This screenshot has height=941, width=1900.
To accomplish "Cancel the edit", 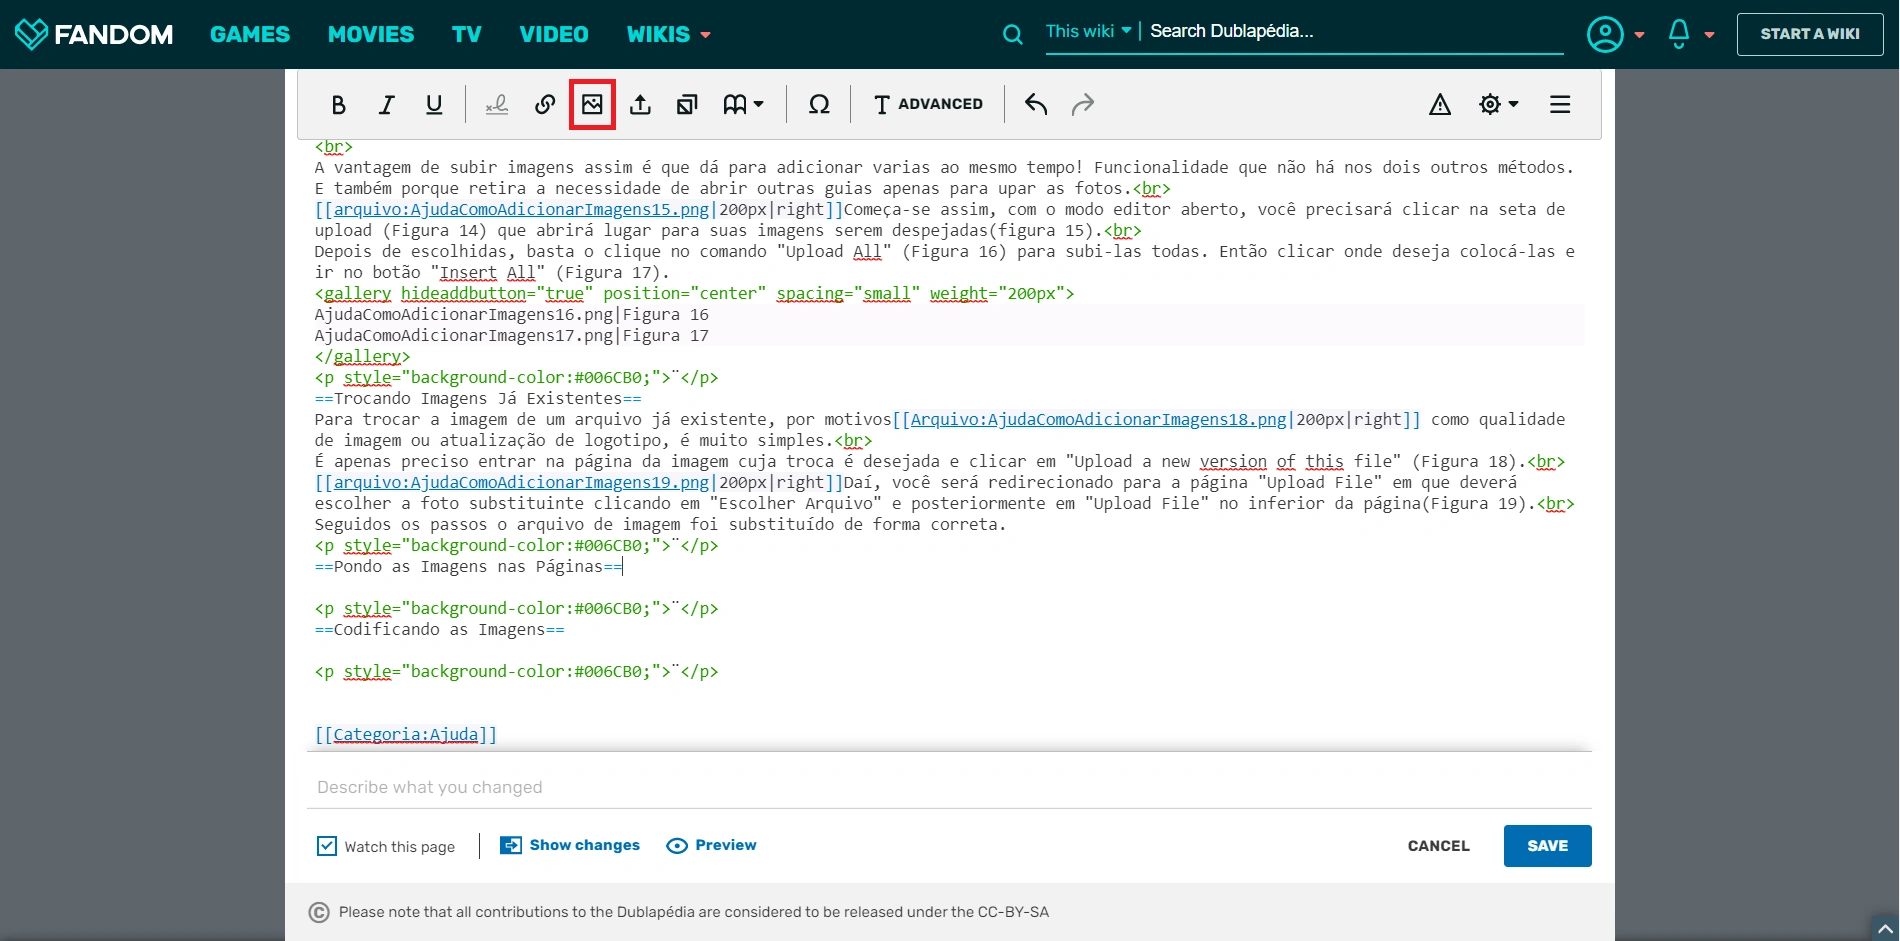I will click(x=1438, y=846).
